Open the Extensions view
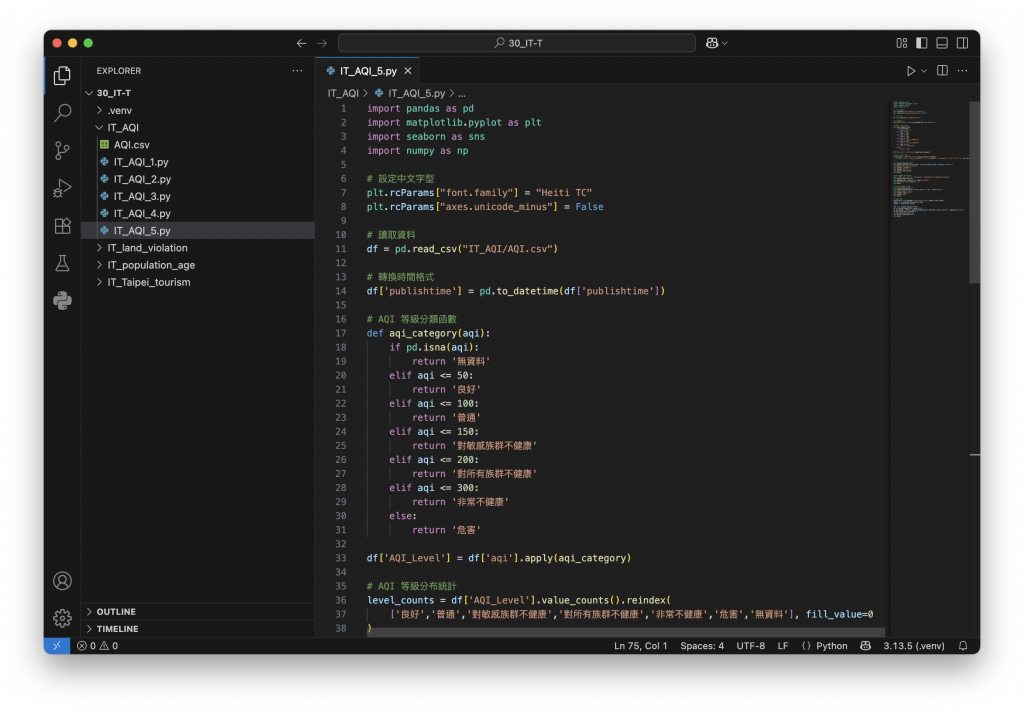Image resolution: width=1024 pixels, height=712 pixels. pyautogui.click(x=62, y=226)
